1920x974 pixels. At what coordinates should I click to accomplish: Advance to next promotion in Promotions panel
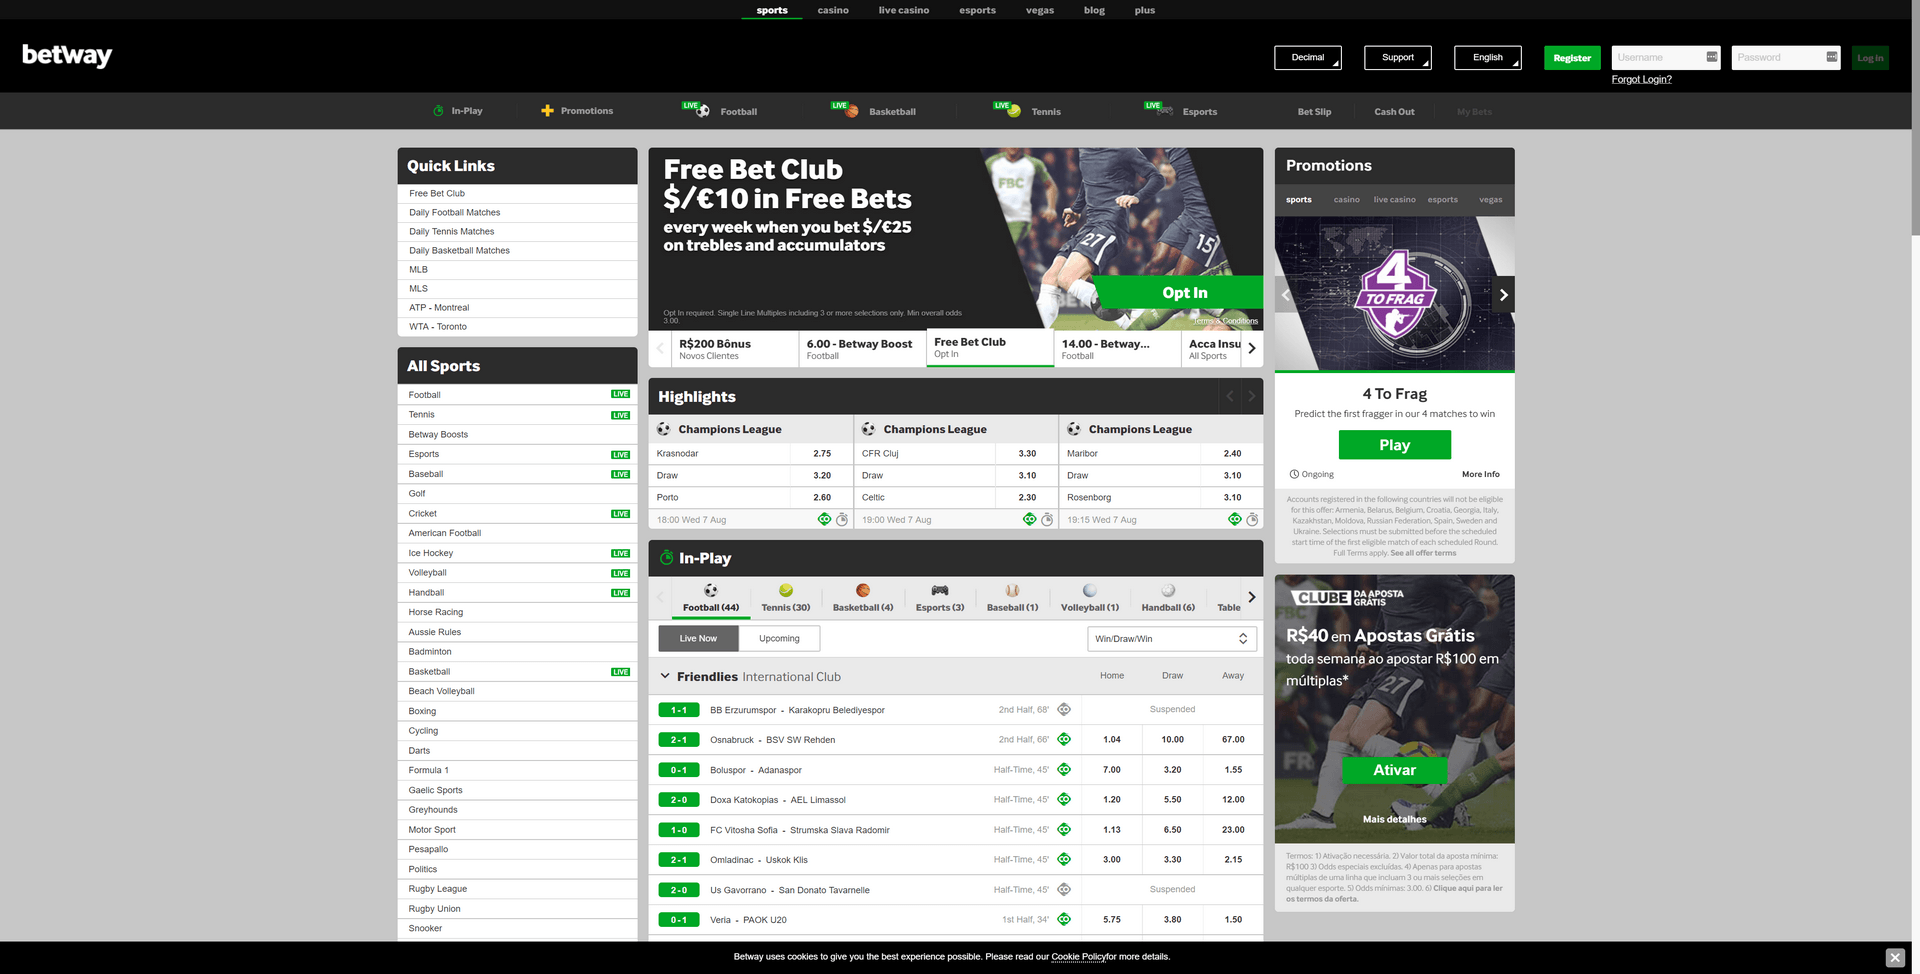point(1503,295)
